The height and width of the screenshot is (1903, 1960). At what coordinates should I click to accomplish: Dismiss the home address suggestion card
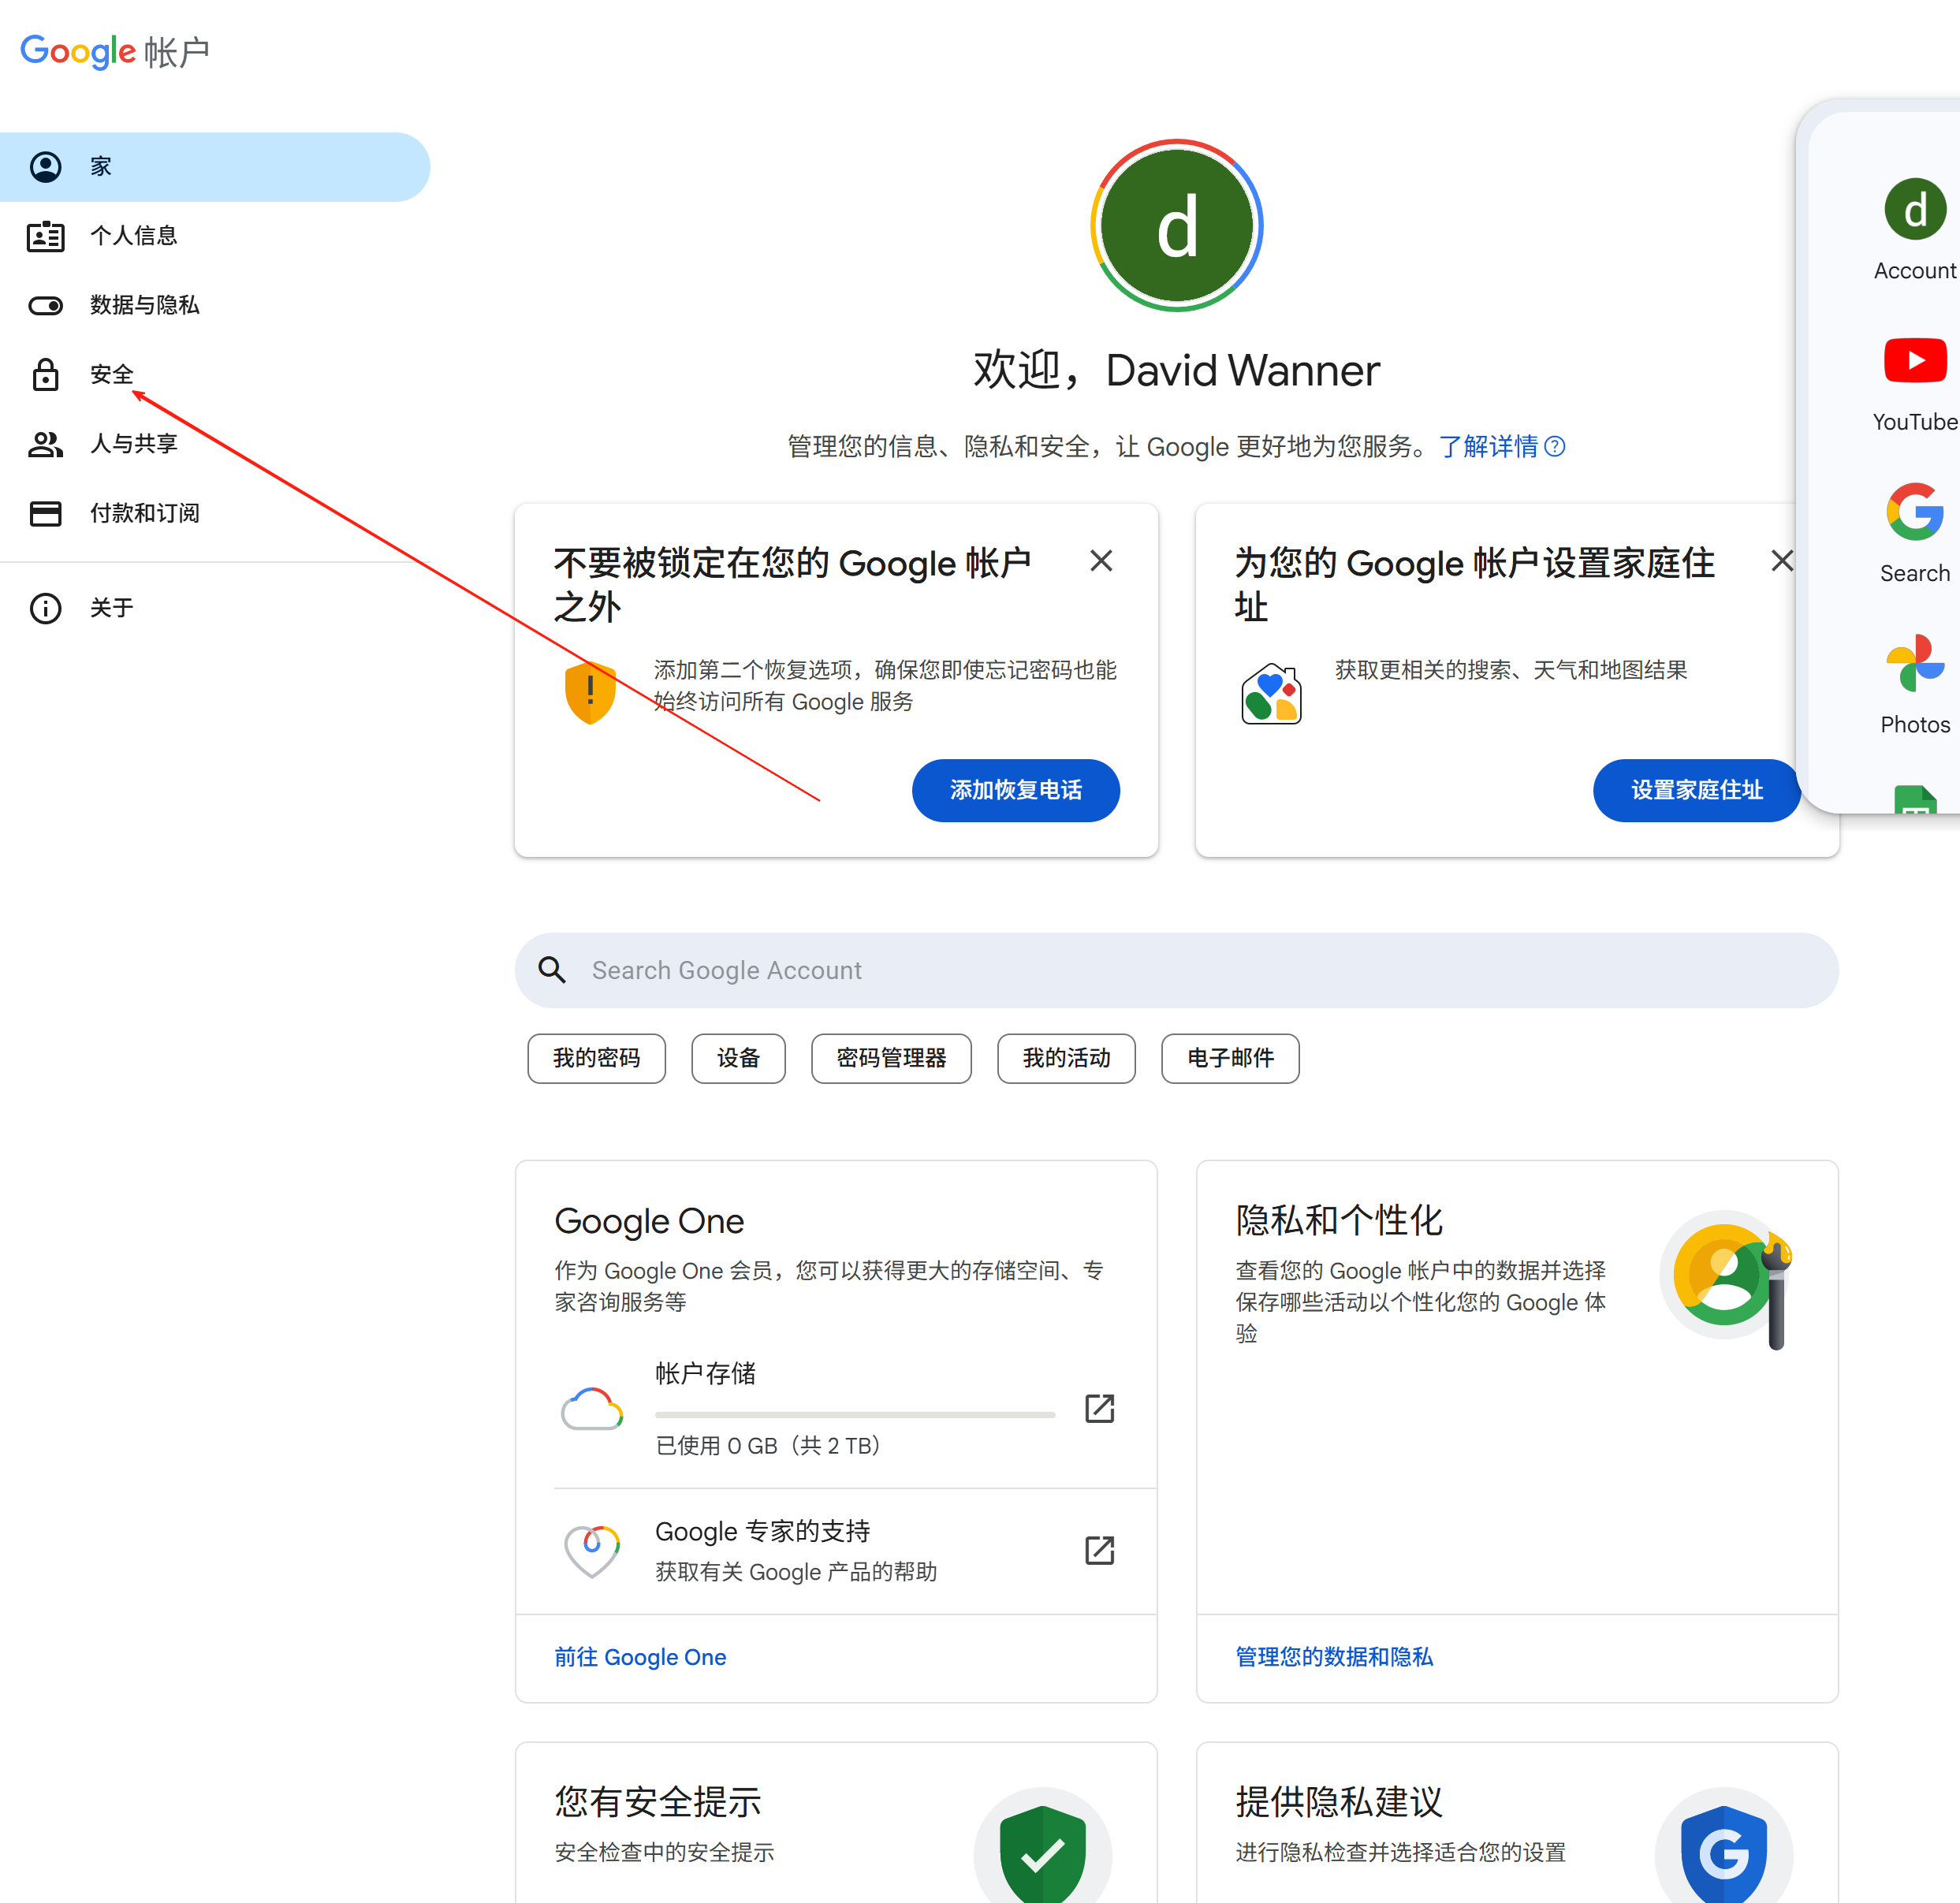[1781, 561]
